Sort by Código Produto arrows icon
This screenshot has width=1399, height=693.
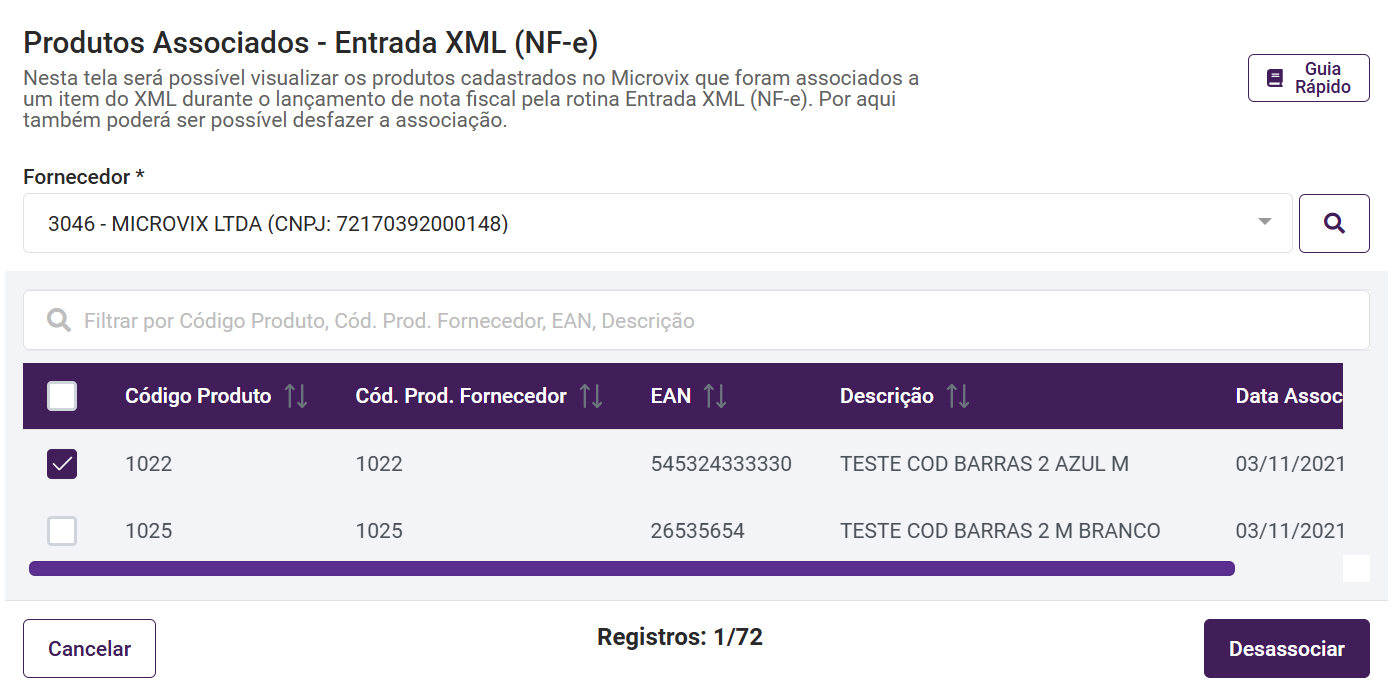(x=296, y=396)
